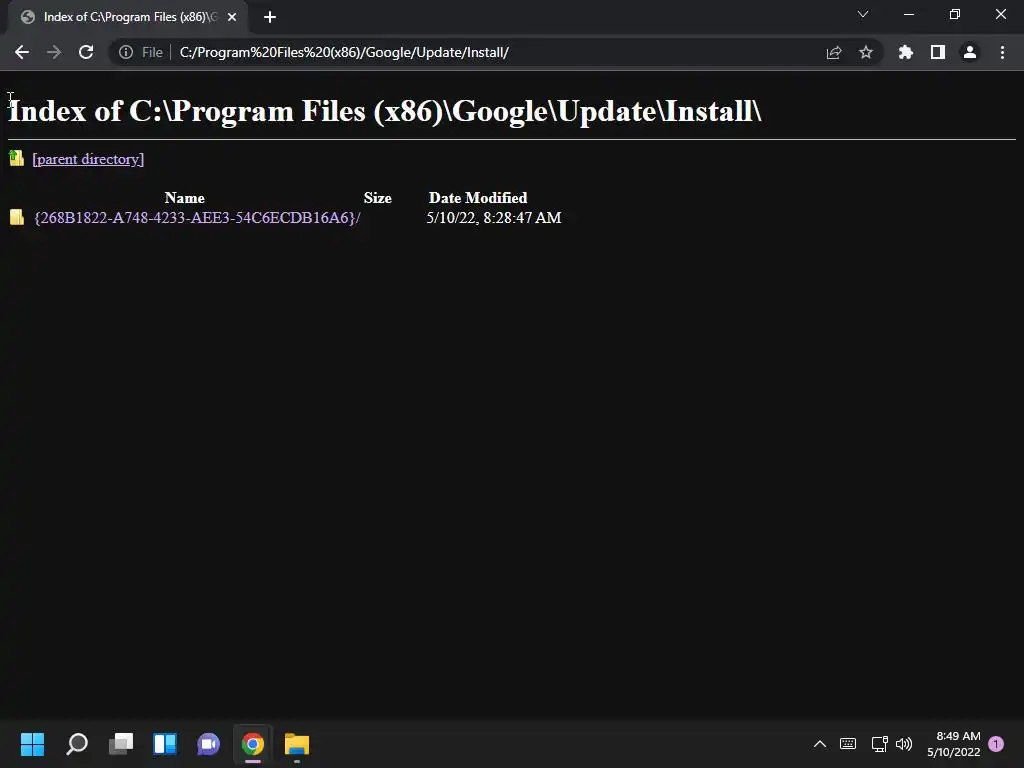The image size is (1024, 768).
Task: Toggle the browser side panel
Action: 938,52
